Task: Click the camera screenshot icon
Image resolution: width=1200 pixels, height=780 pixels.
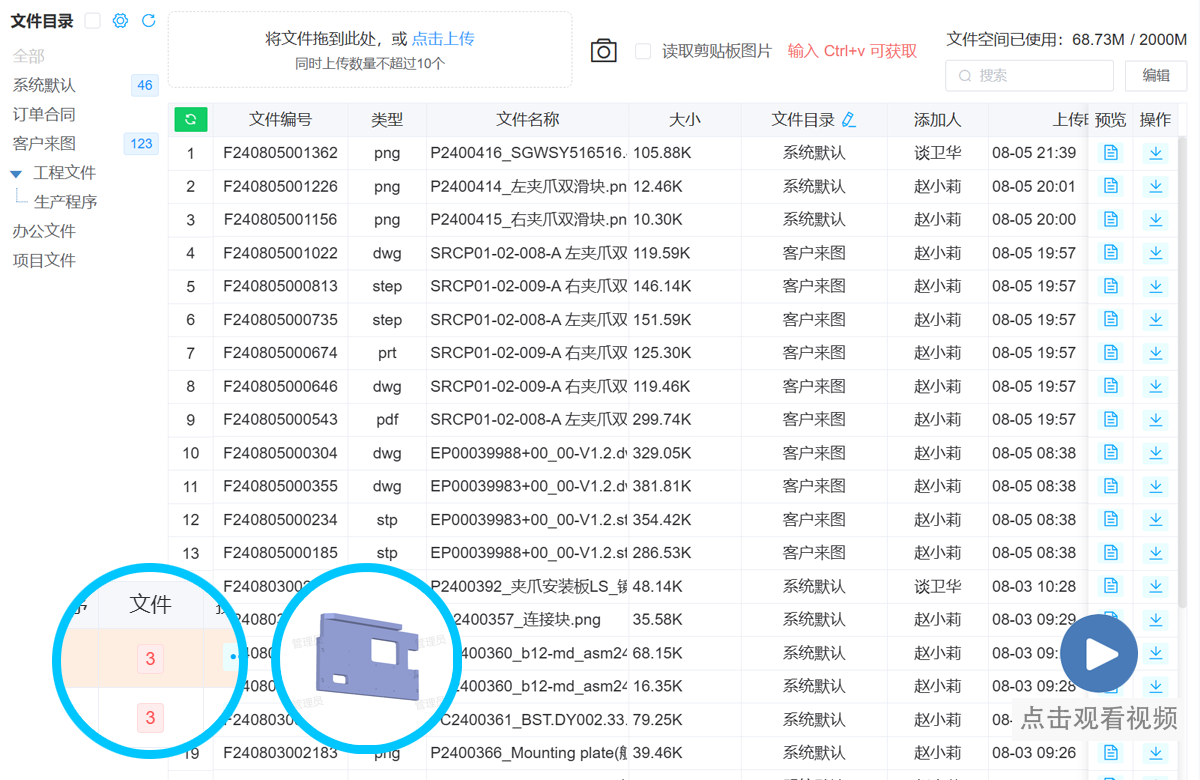Action: coord(603,51)
